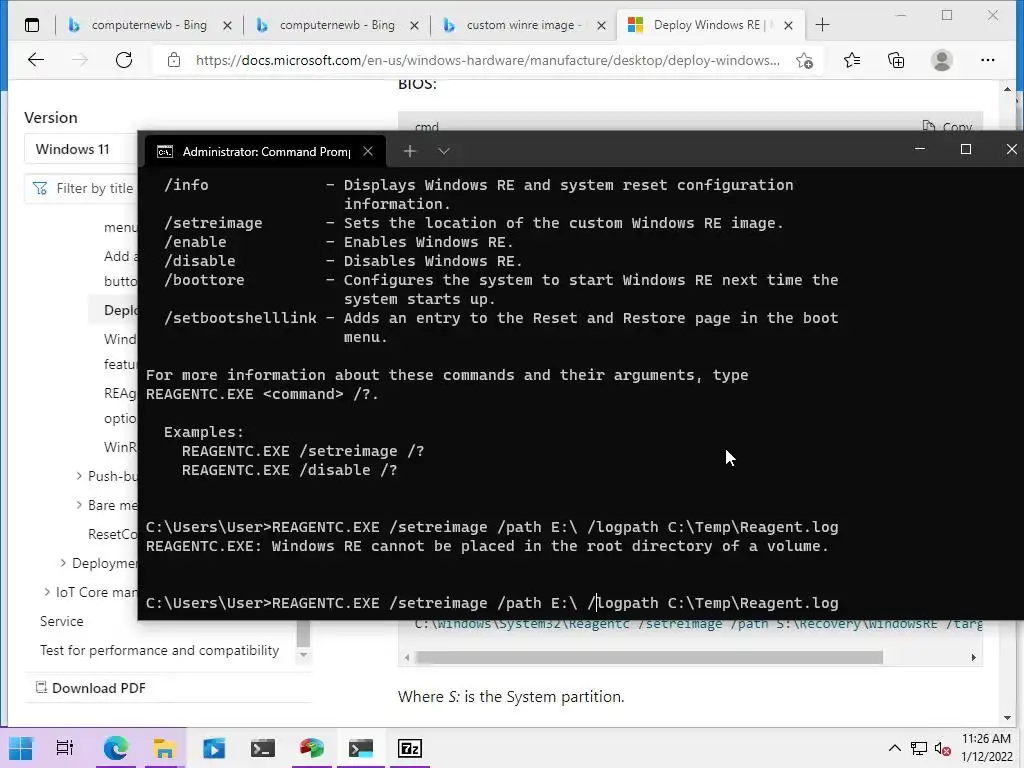
Task: Open the active Command Prompt taskbar icon
Action: point(360,748)
